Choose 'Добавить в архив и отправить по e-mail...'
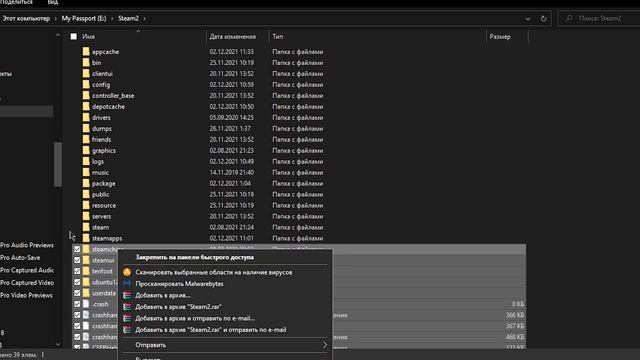This screenshot has height=360, width=640. (x=195, y=318)
